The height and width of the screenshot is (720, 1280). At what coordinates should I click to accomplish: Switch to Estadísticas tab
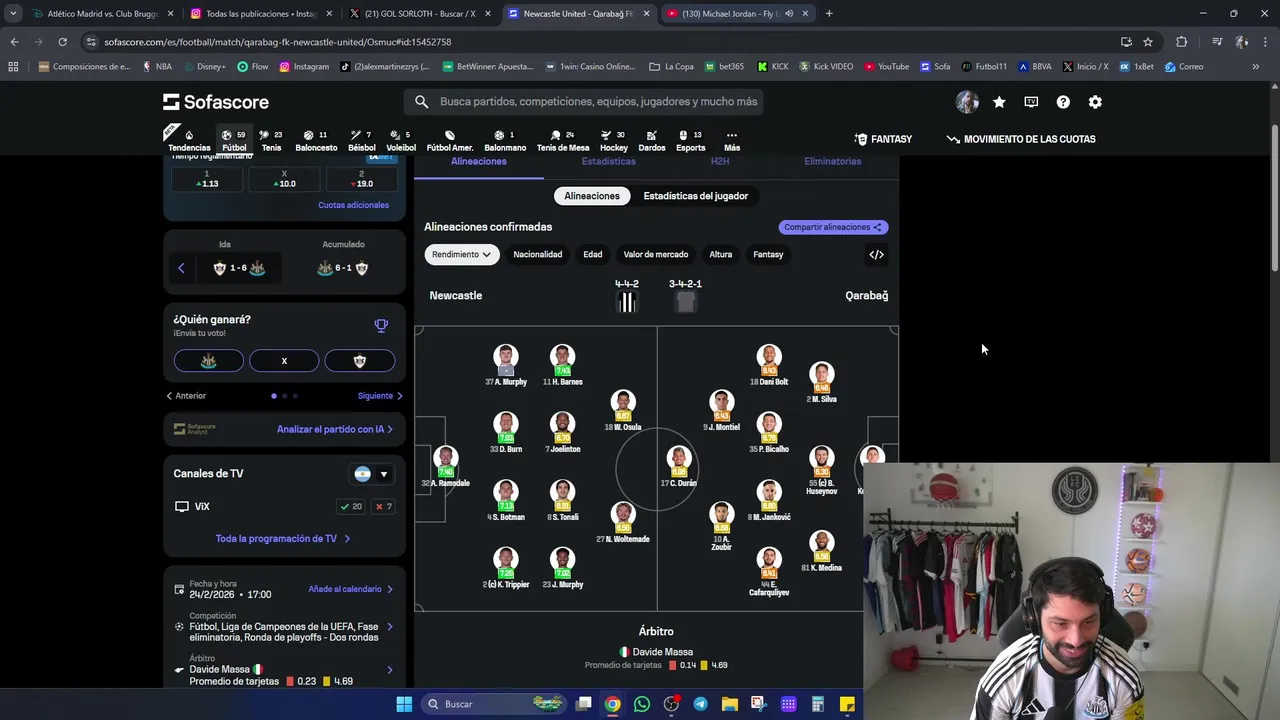(x=608, y=161)
